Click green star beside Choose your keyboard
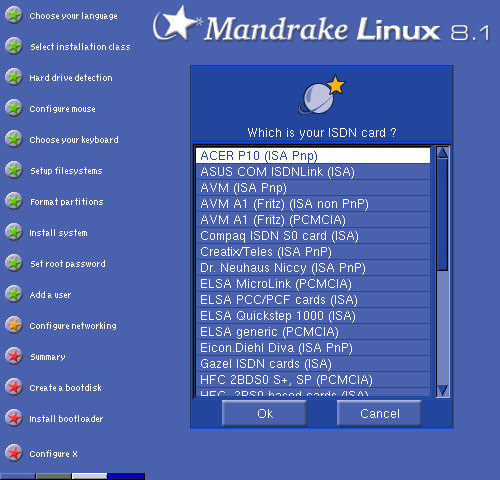500x480 pixels. coord(14,139)
